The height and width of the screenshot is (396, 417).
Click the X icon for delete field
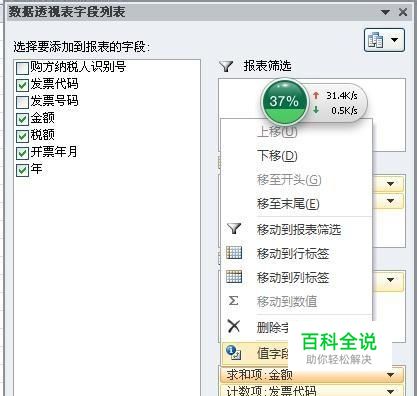coord(234,326)
